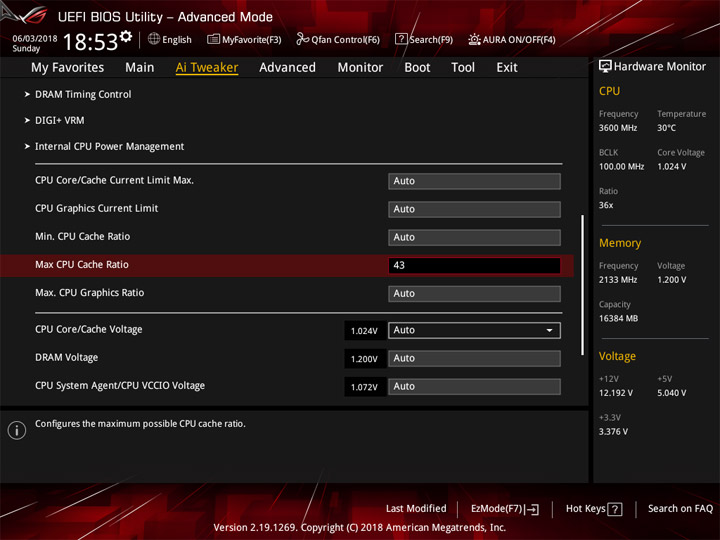Click the 1.200V value beside DRAM Voltage
The height and width of the screenshot is (540, 720).
click(x=365, y=359)
